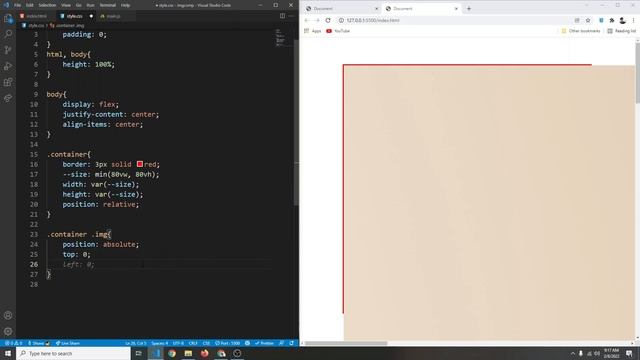Select the second Document tab in Chrome
The image size is (640, 360).
tap(421, 9)
